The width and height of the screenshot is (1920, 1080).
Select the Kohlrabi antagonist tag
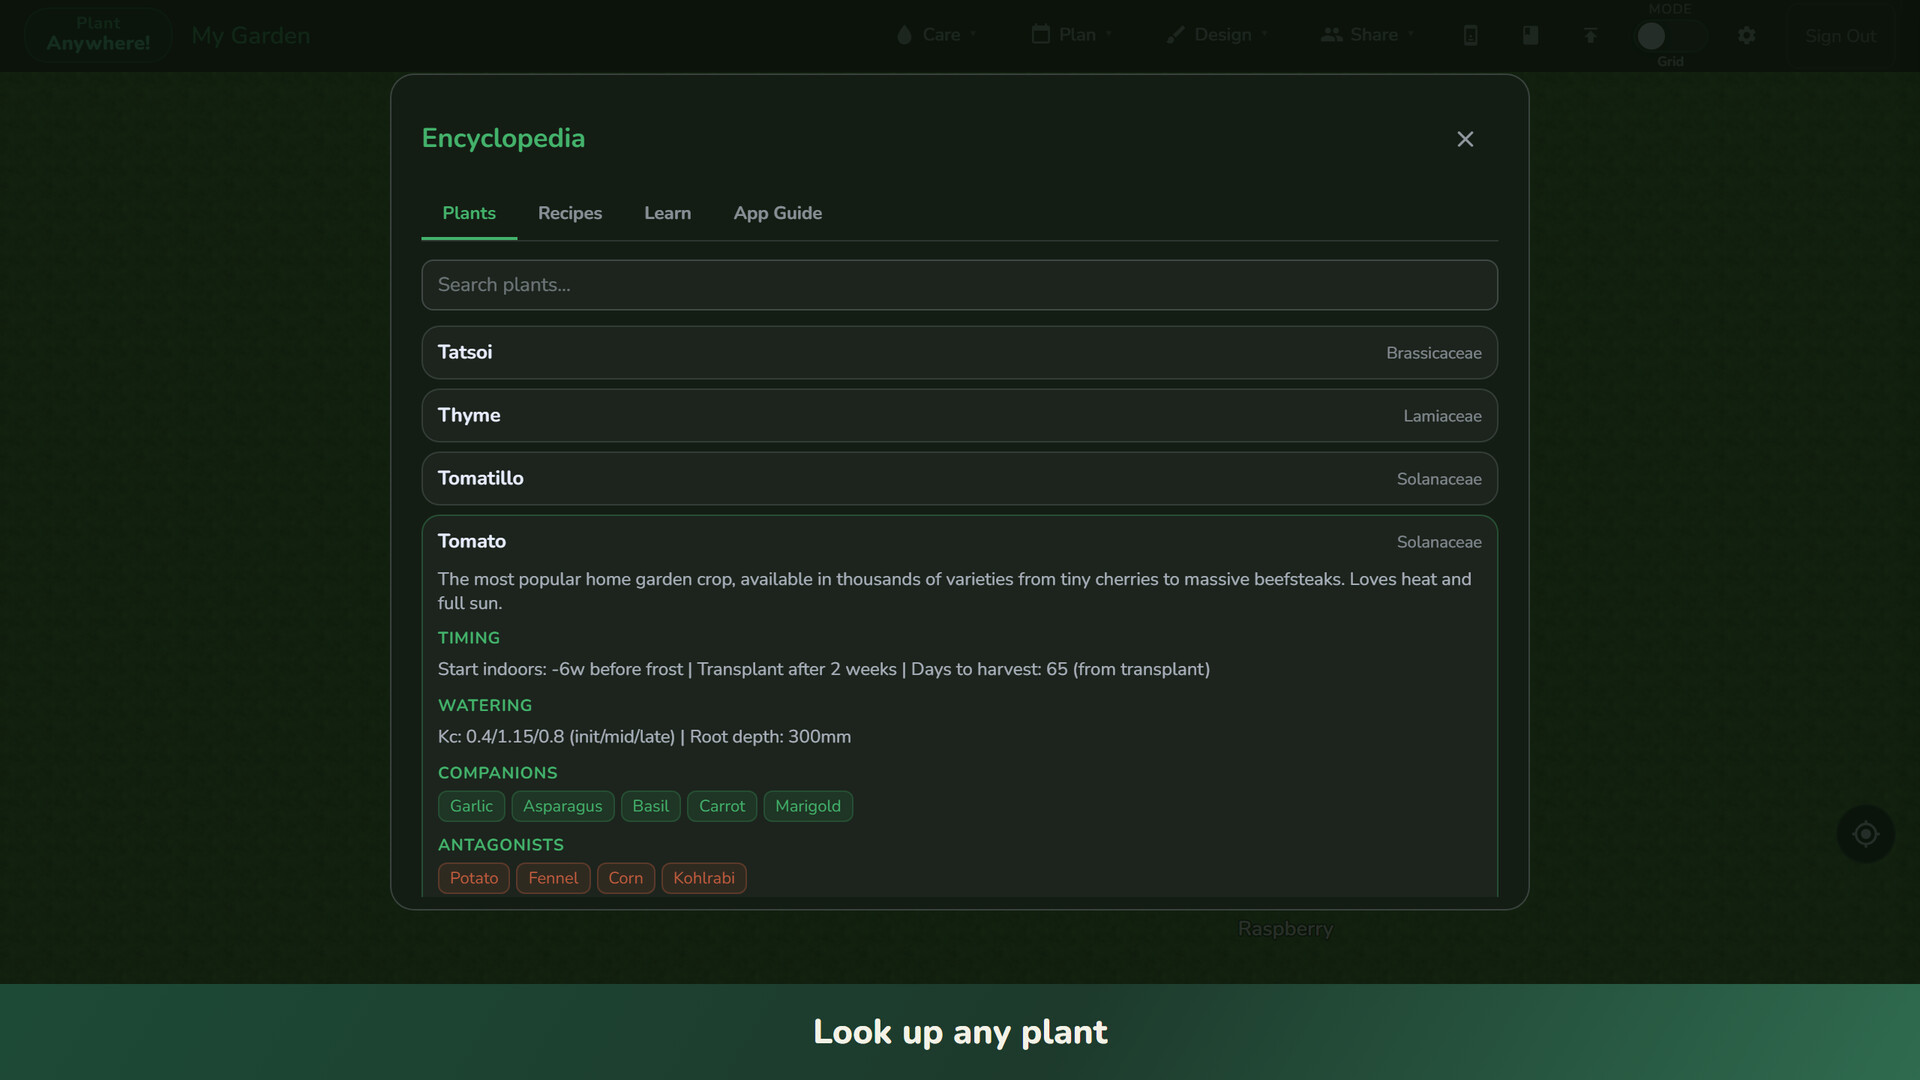click(704, 878)
